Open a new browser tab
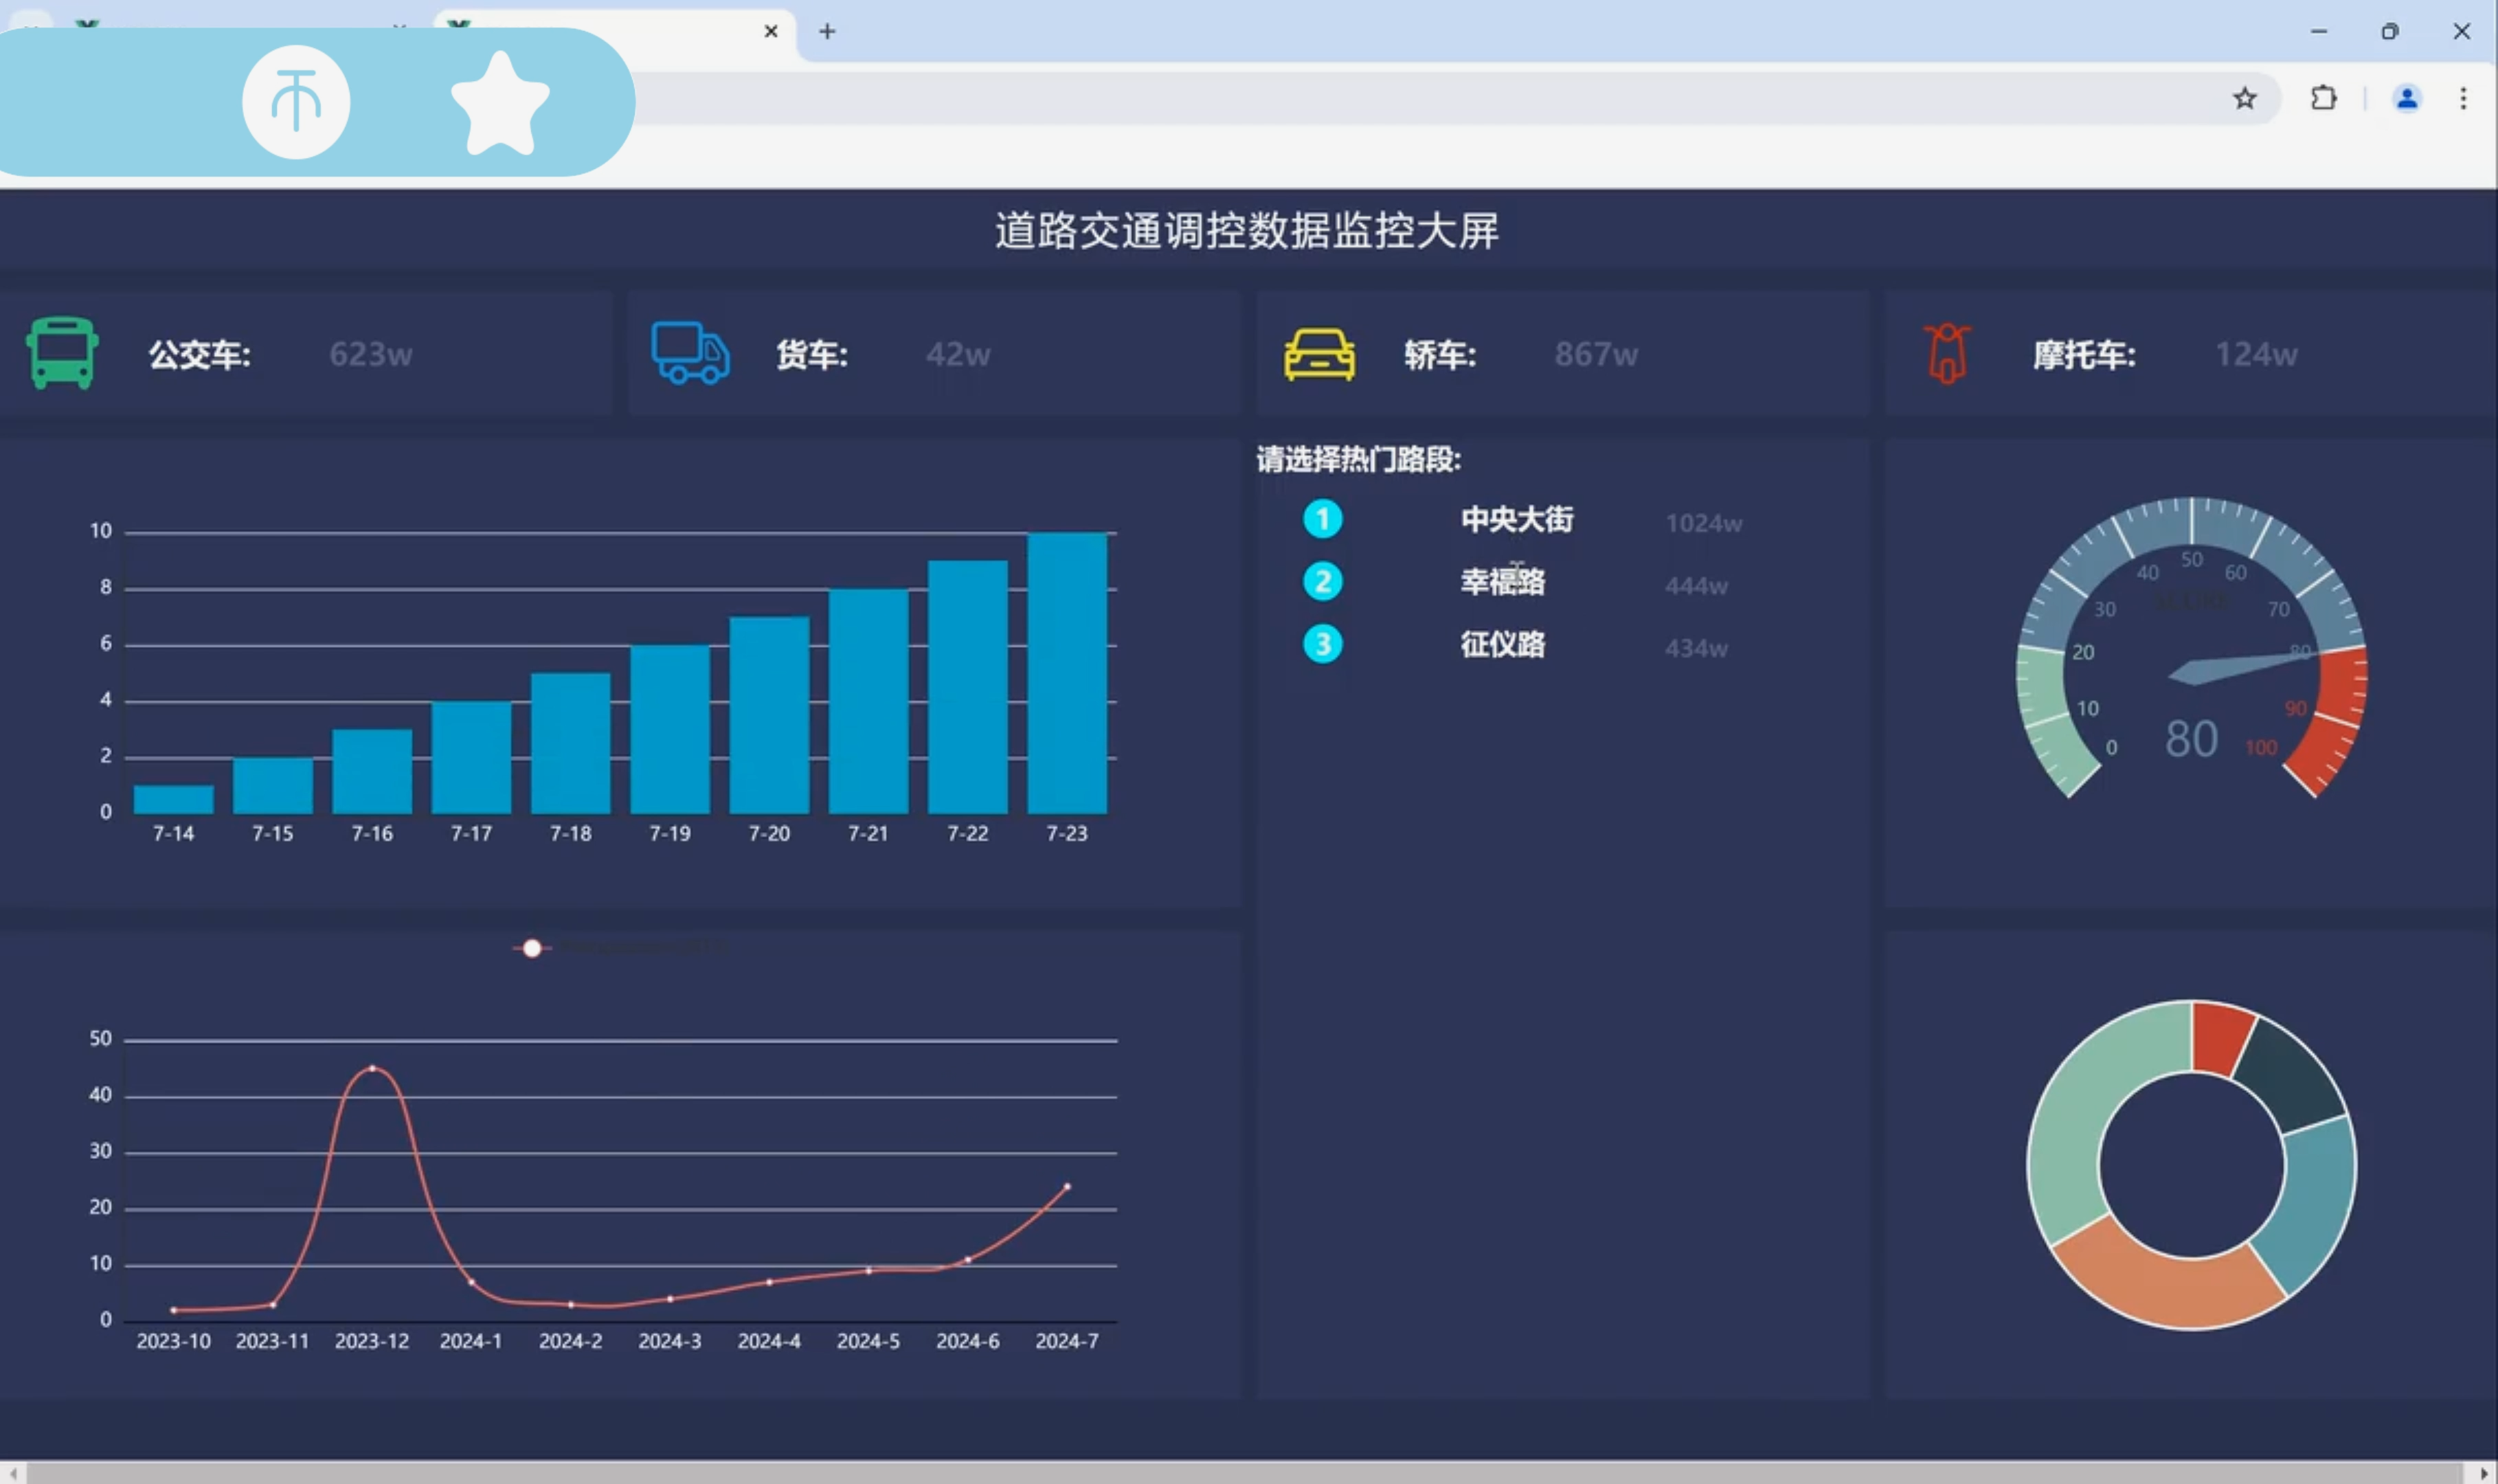Screen dimensions: 2498x1484 827,31
